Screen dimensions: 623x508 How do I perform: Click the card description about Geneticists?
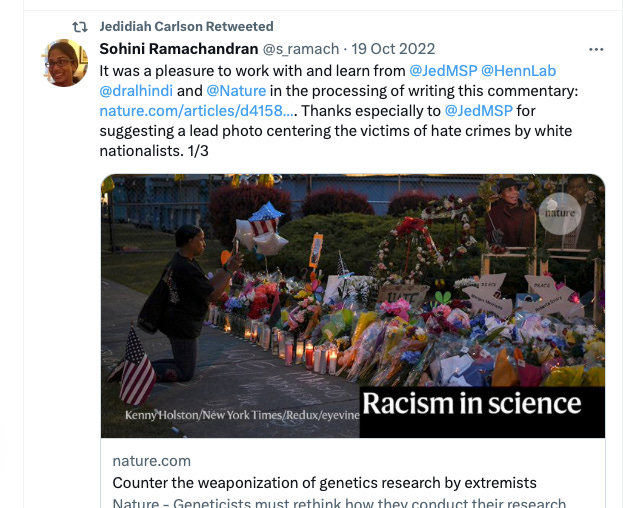point(339,502)
